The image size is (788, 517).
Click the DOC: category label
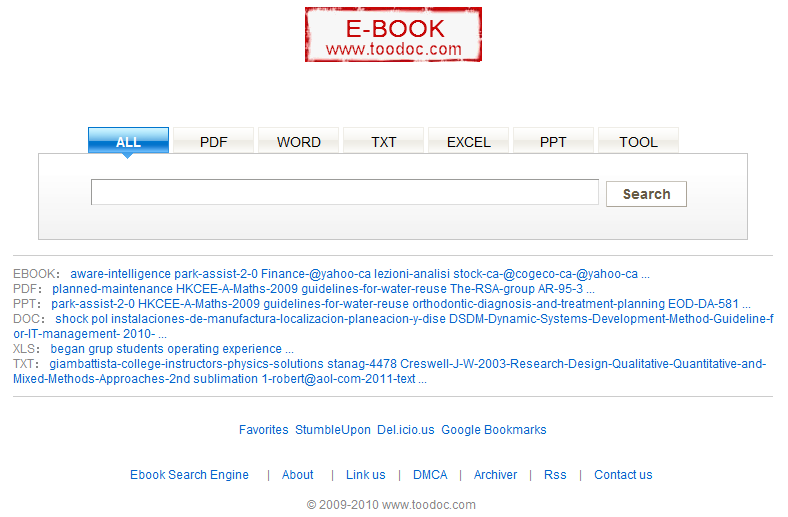29,319
